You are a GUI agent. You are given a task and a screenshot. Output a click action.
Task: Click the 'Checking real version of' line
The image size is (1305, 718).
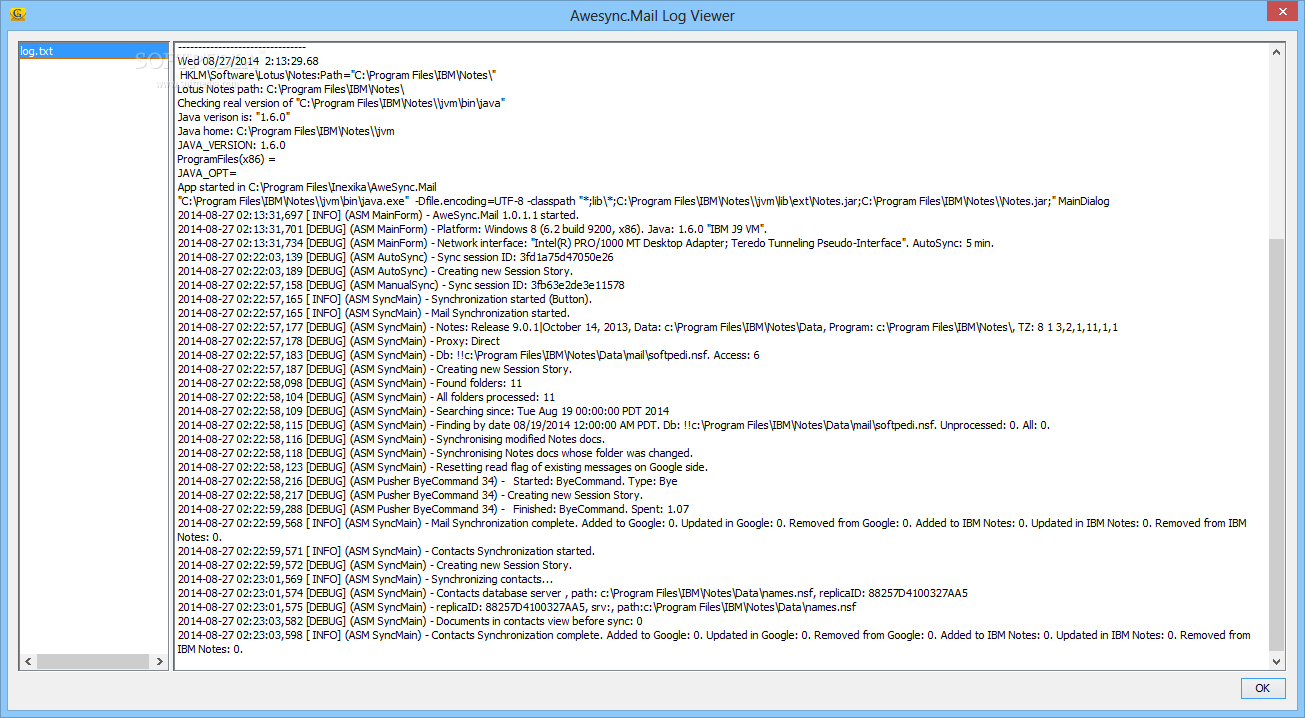[x=341, y=103]
